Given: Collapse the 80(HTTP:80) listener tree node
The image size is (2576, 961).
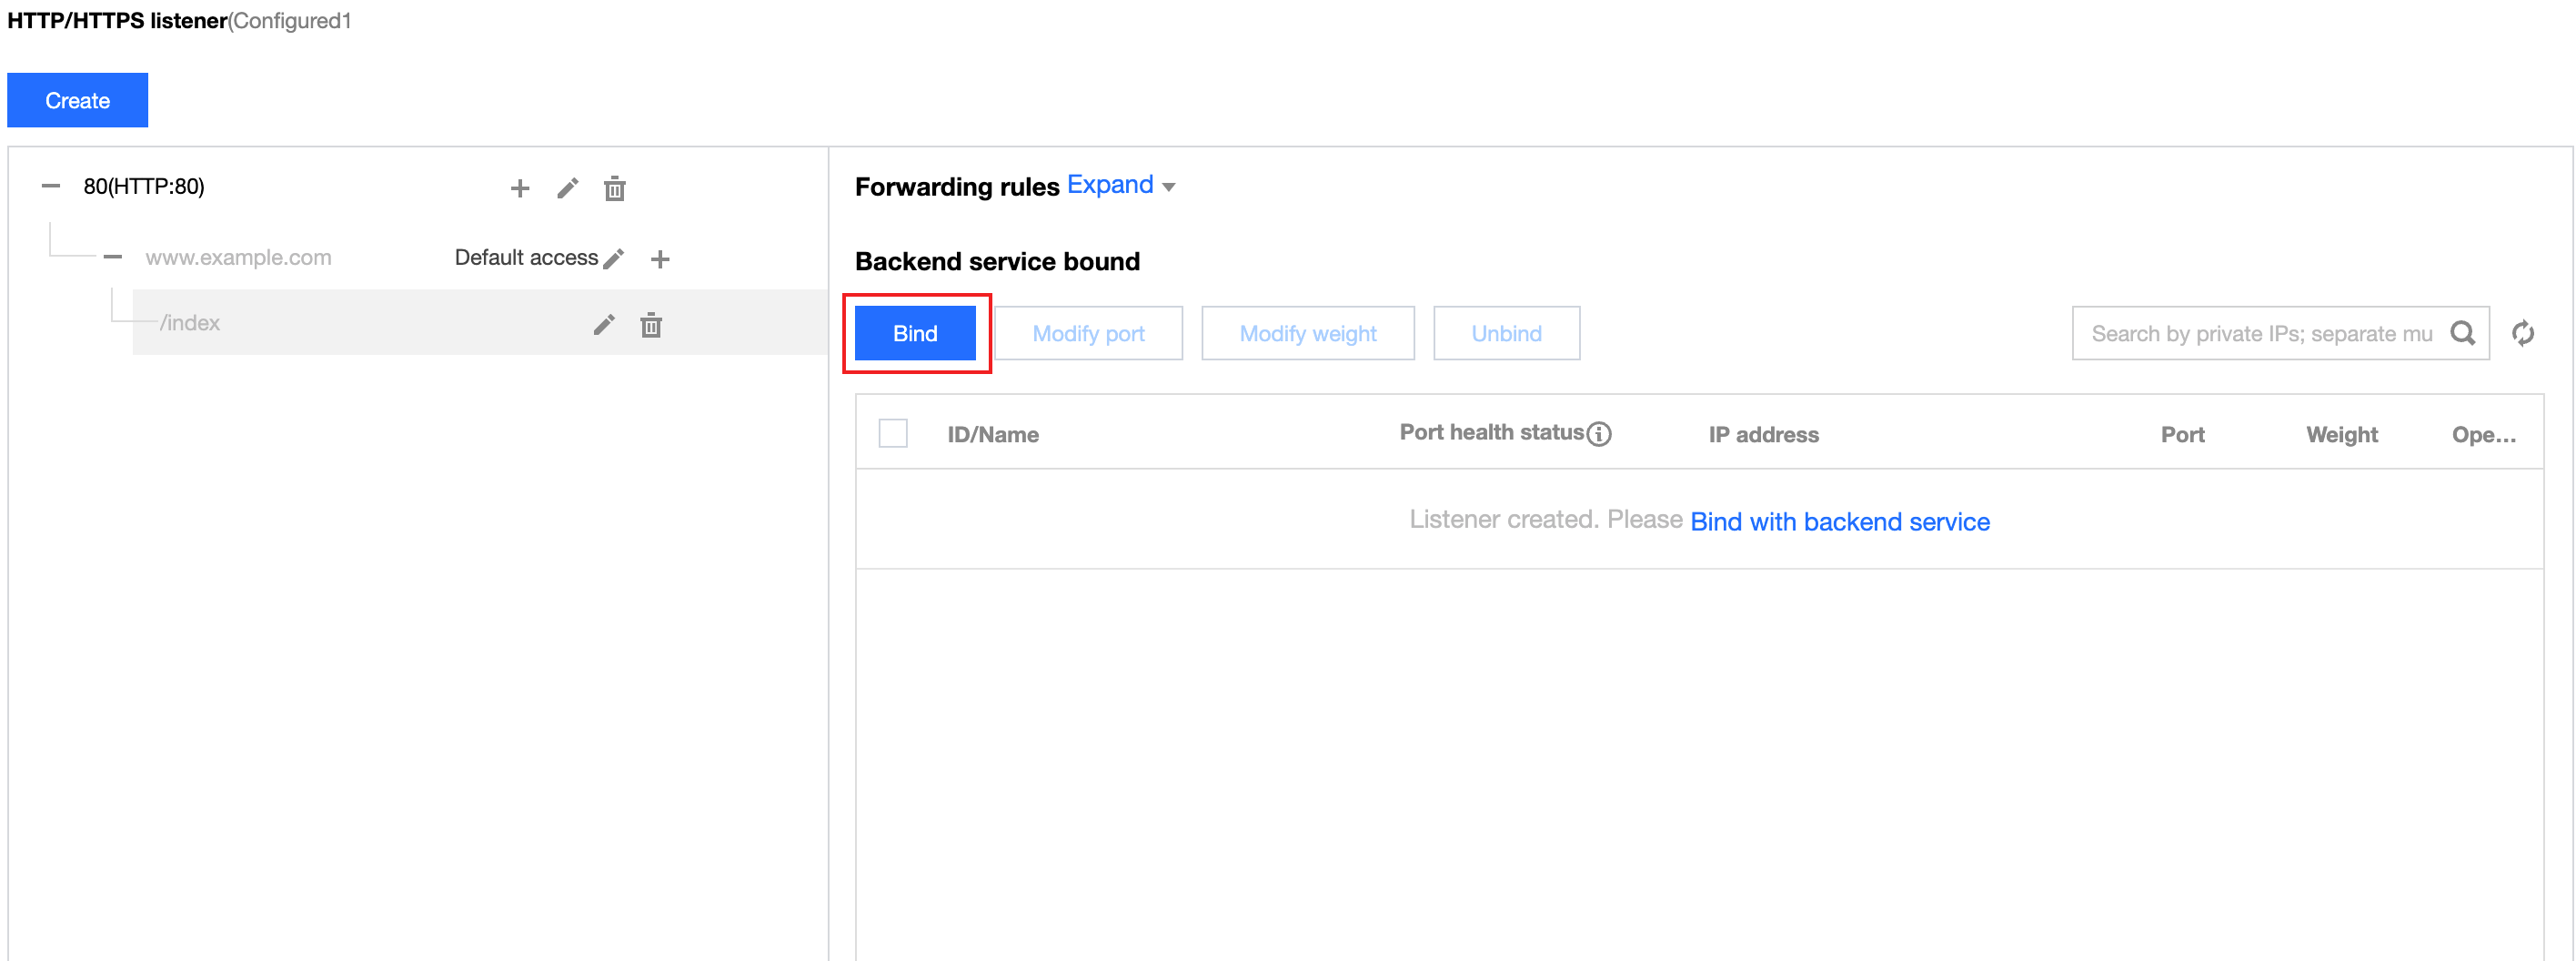Looking at the screenshot, I should [x=51, y=186].
